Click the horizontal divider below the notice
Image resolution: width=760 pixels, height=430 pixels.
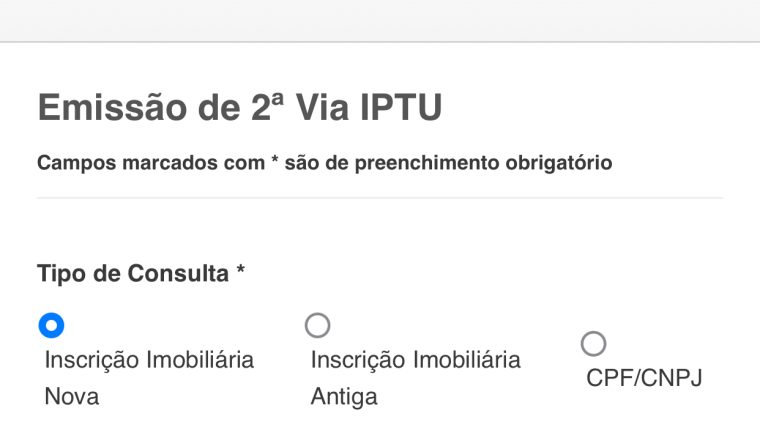(x=380, y=198)
